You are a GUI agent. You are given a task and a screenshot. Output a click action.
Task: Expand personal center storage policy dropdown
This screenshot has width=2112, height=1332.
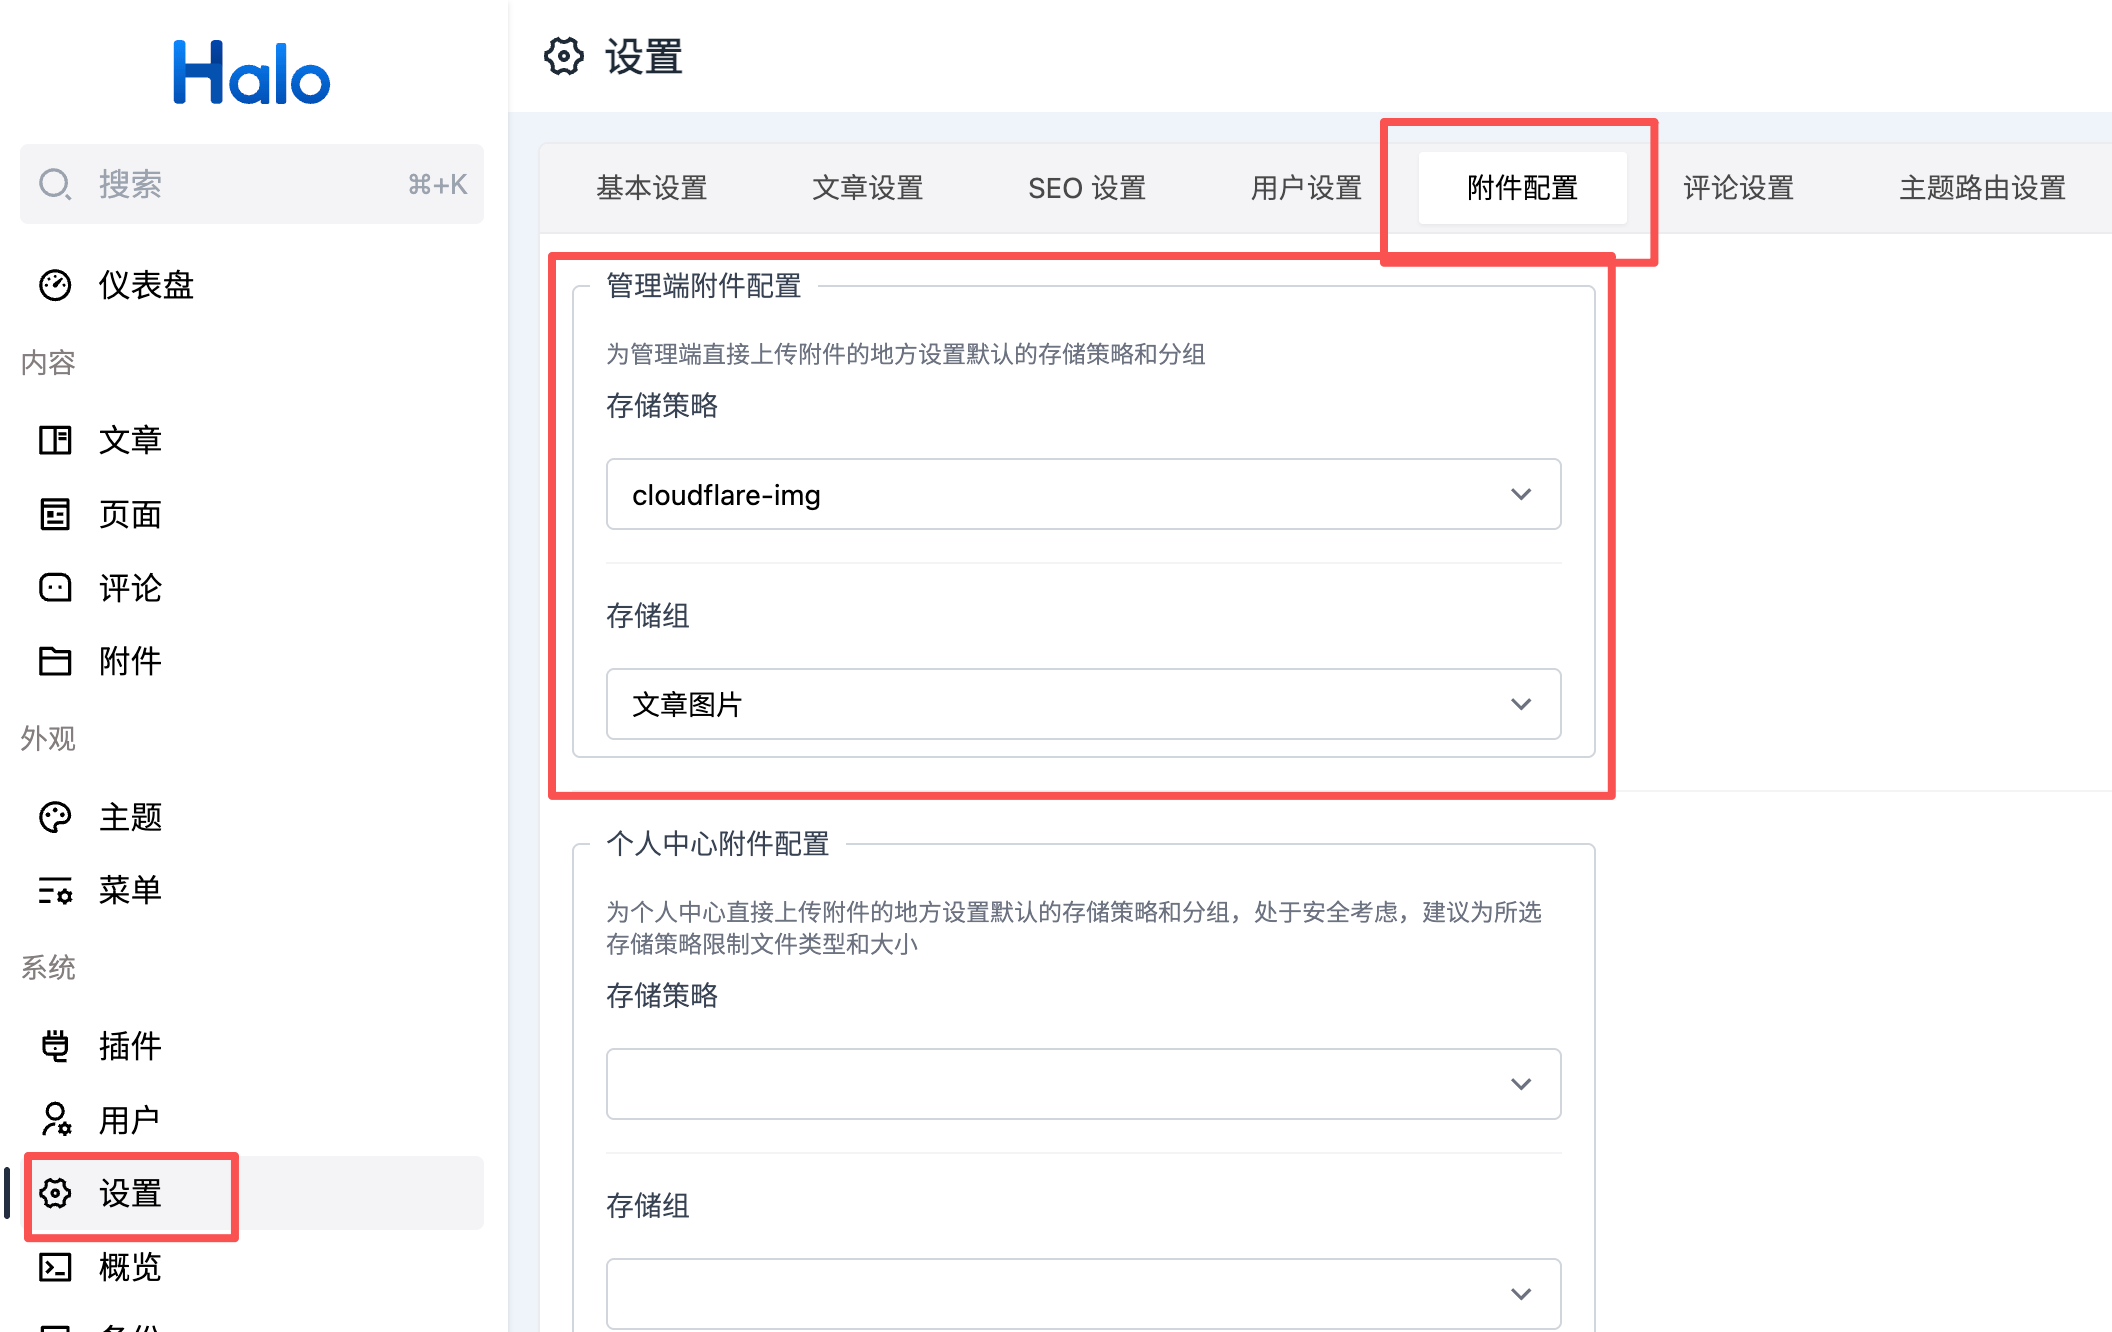click(x=1083, y=1084)
